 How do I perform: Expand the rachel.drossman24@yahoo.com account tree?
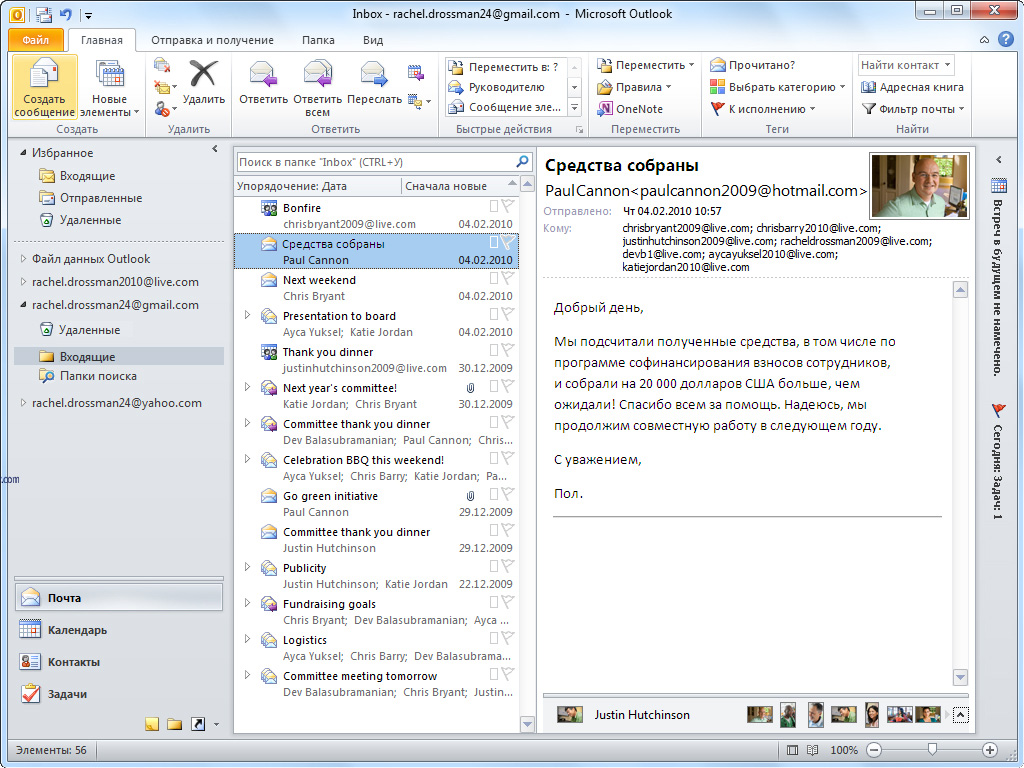pyautogui.click(x=24, y=403)
